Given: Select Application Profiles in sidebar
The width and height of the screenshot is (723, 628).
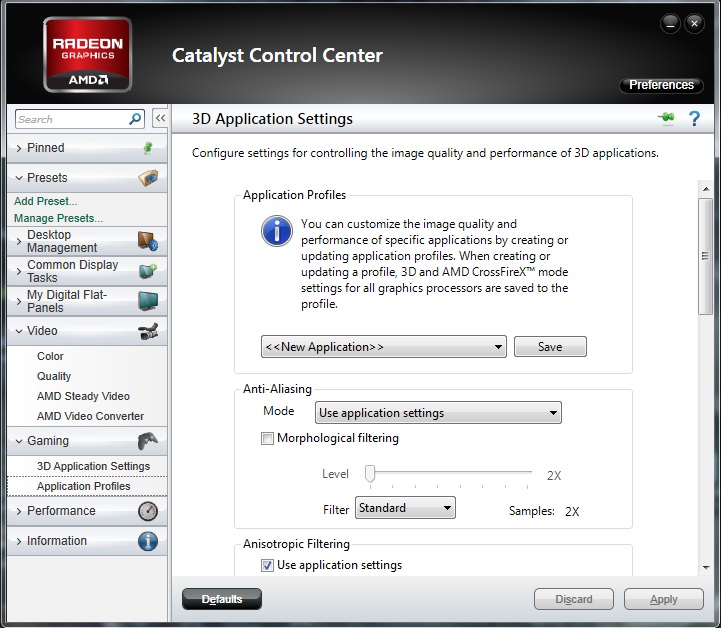Looking at the screenshot, I should coord(84,486).
